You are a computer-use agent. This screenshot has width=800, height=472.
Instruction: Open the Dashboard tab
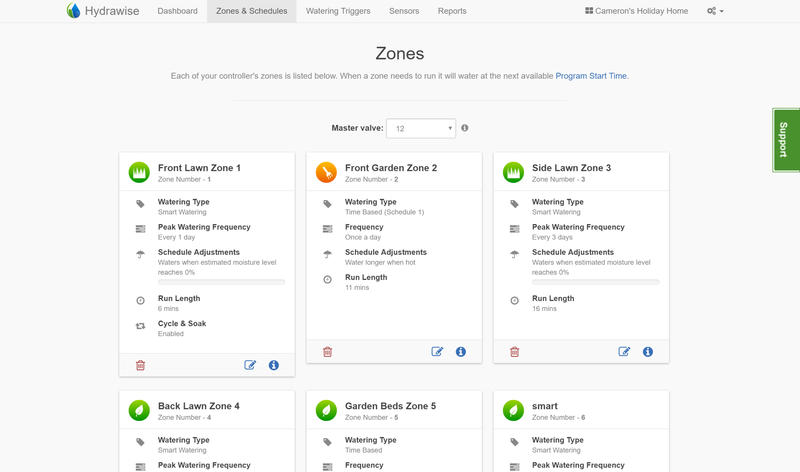[177, 11]
